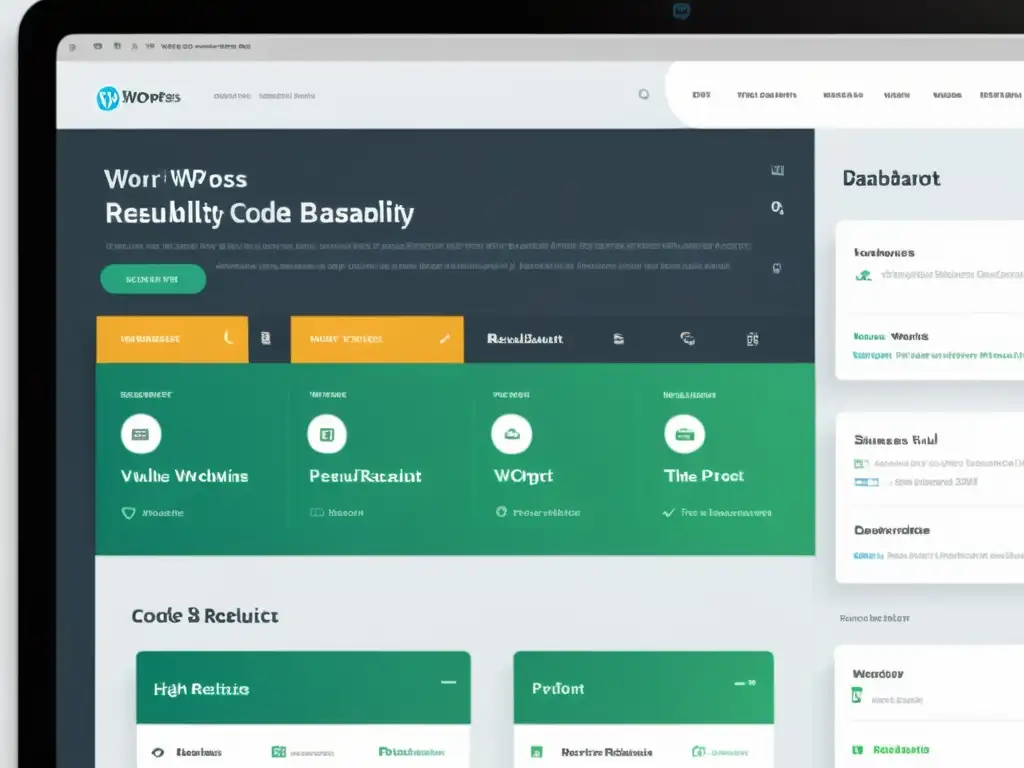Viewport: 1024px width, 768px height.
Task: Click the Vialle Wichmins heading
Action: [185, 476]
